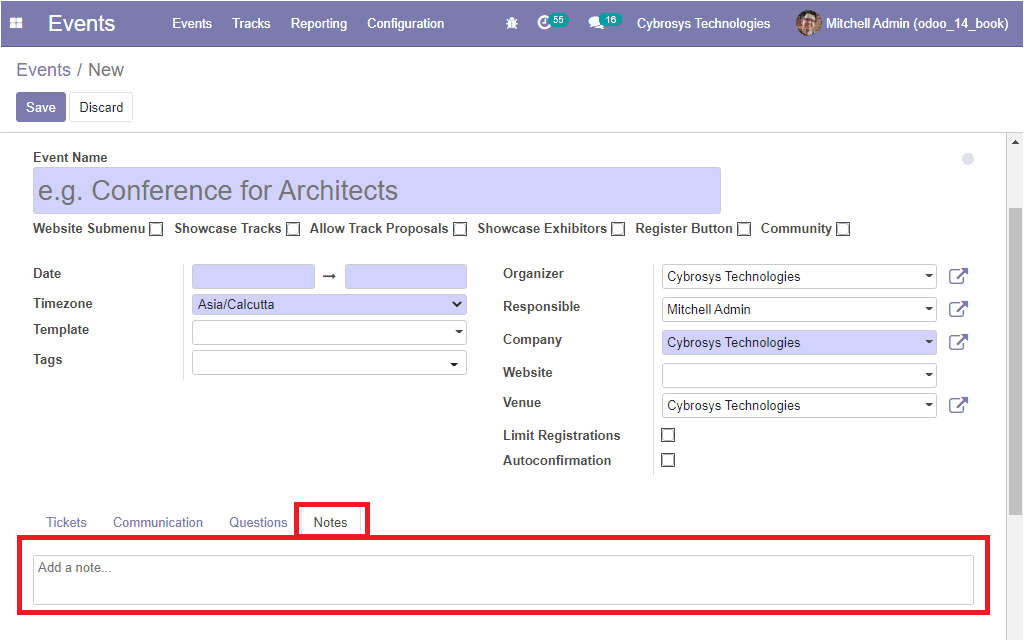Viewport: 1024px width, 641px height.
Task: Open Venue external link icon
Action: click(958, 406)
